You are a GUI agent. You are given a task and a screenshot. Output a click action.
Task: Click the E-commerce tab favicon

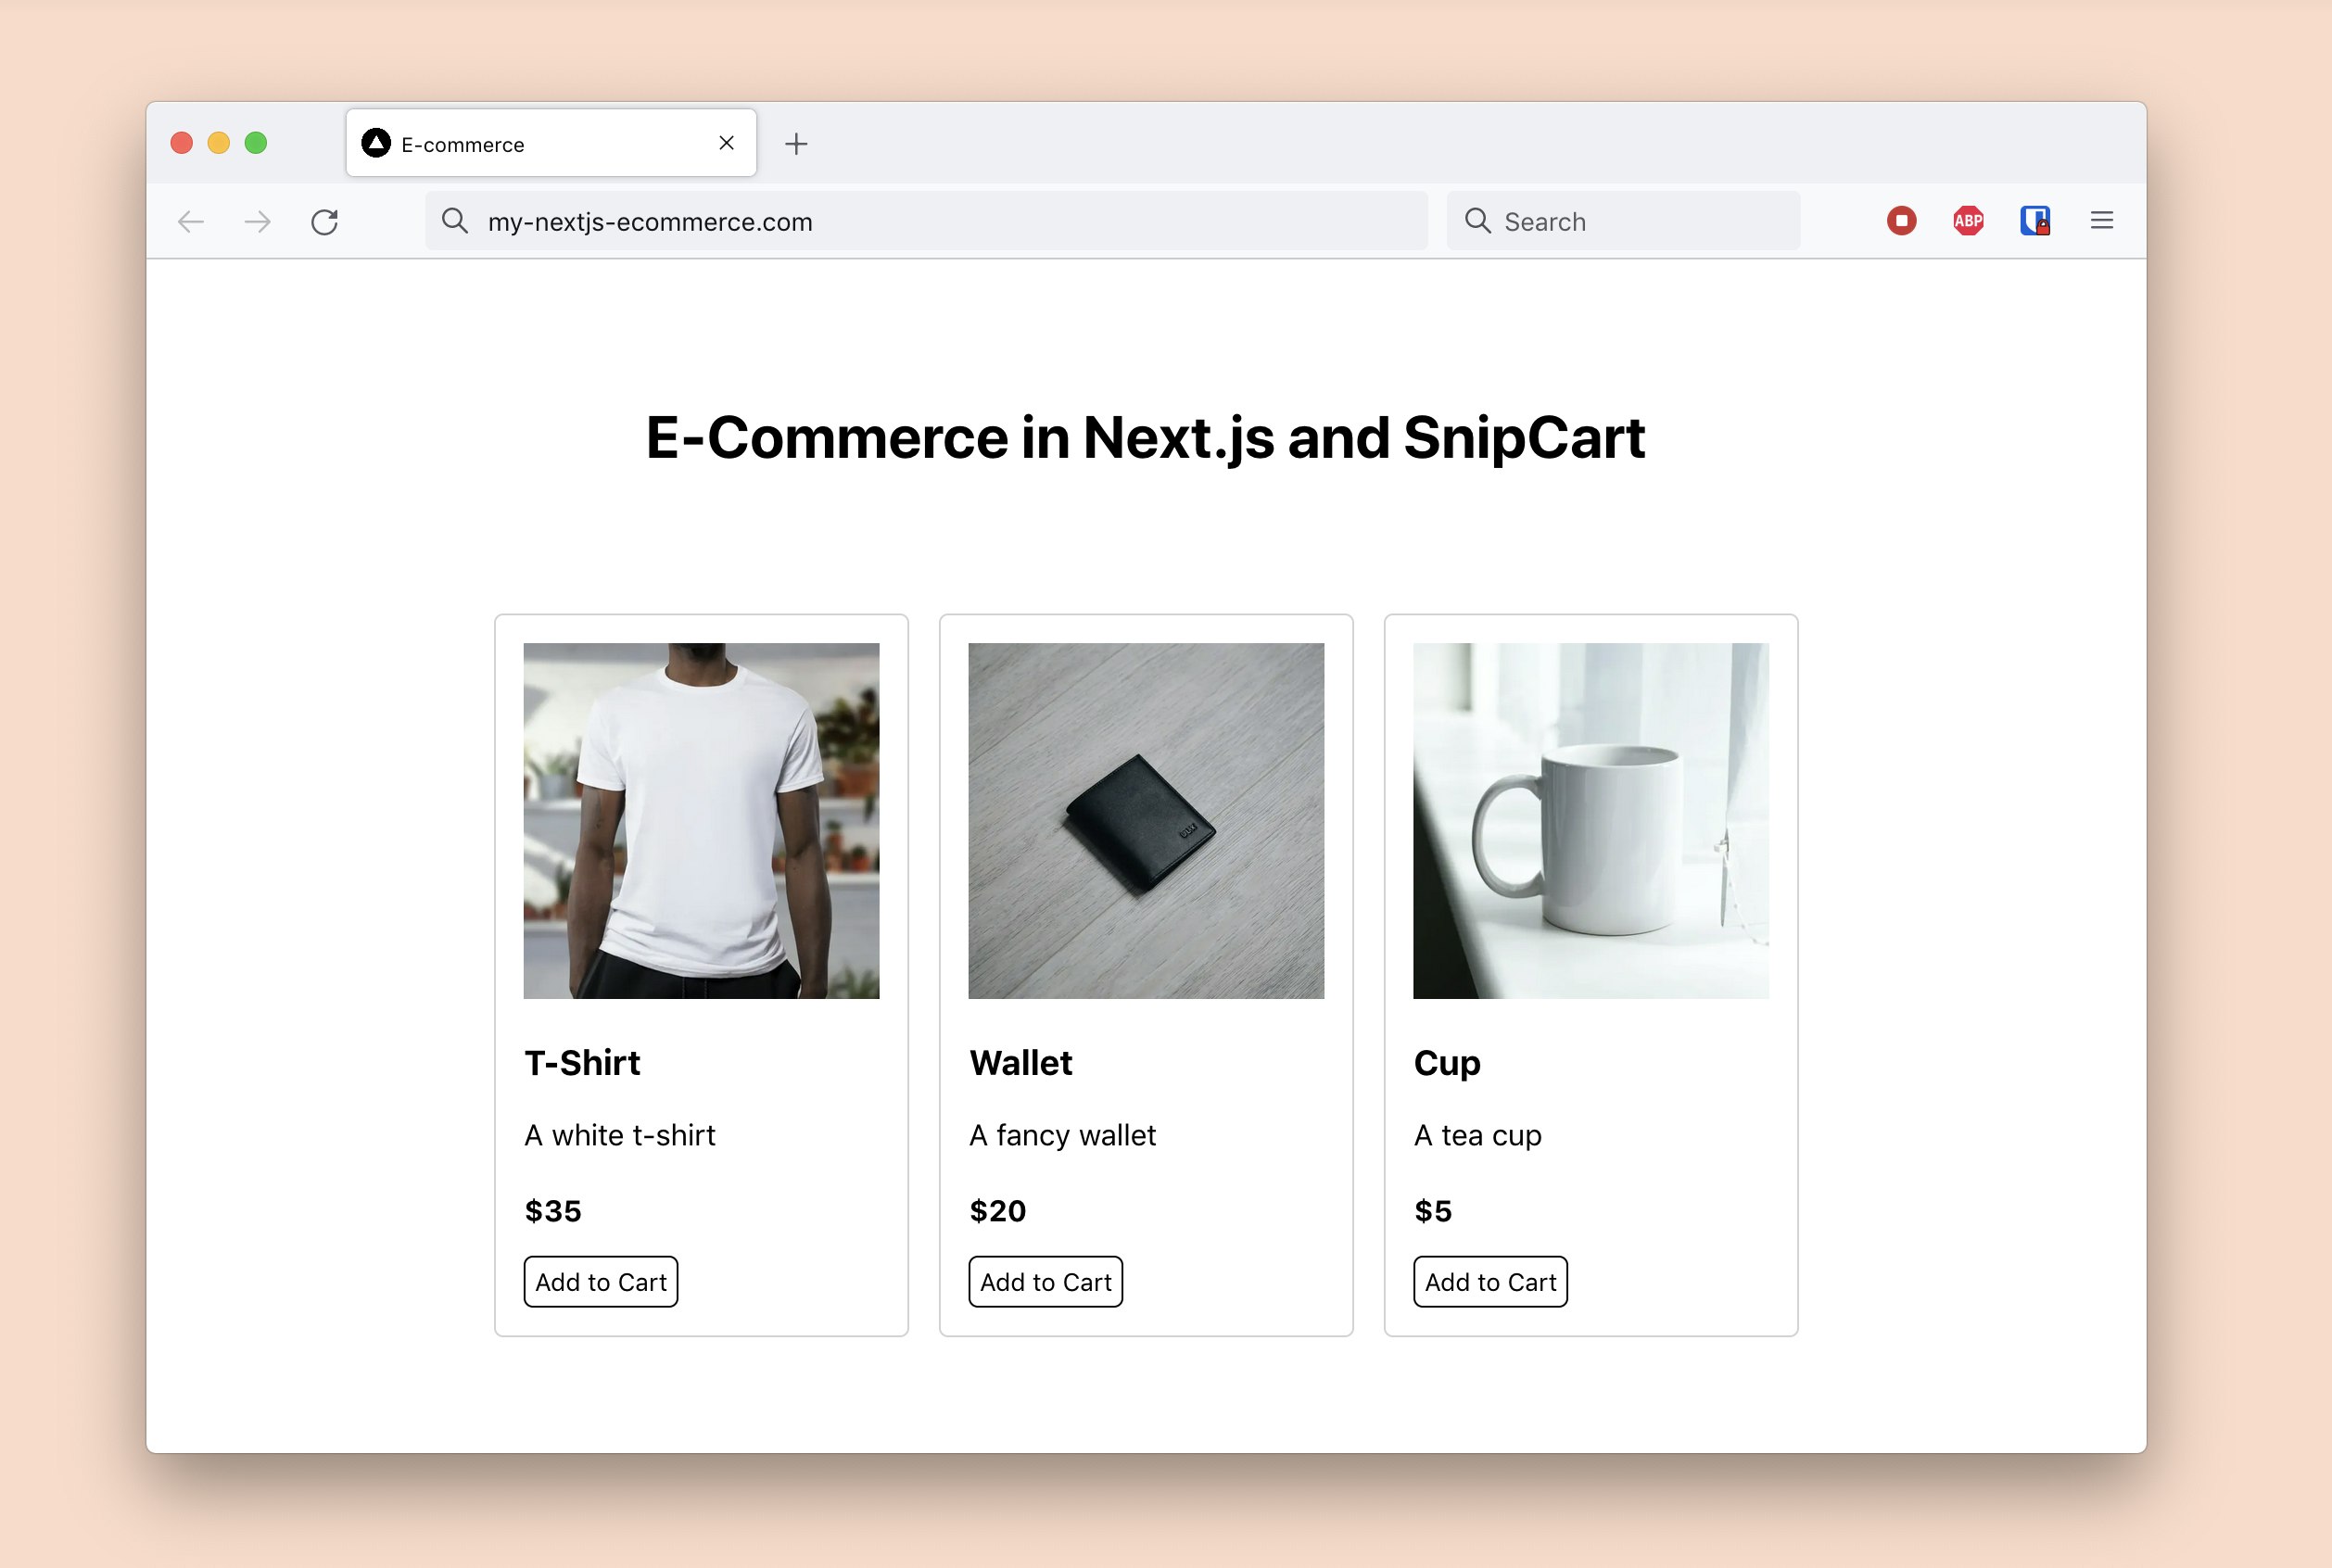(x=376, y=143)
